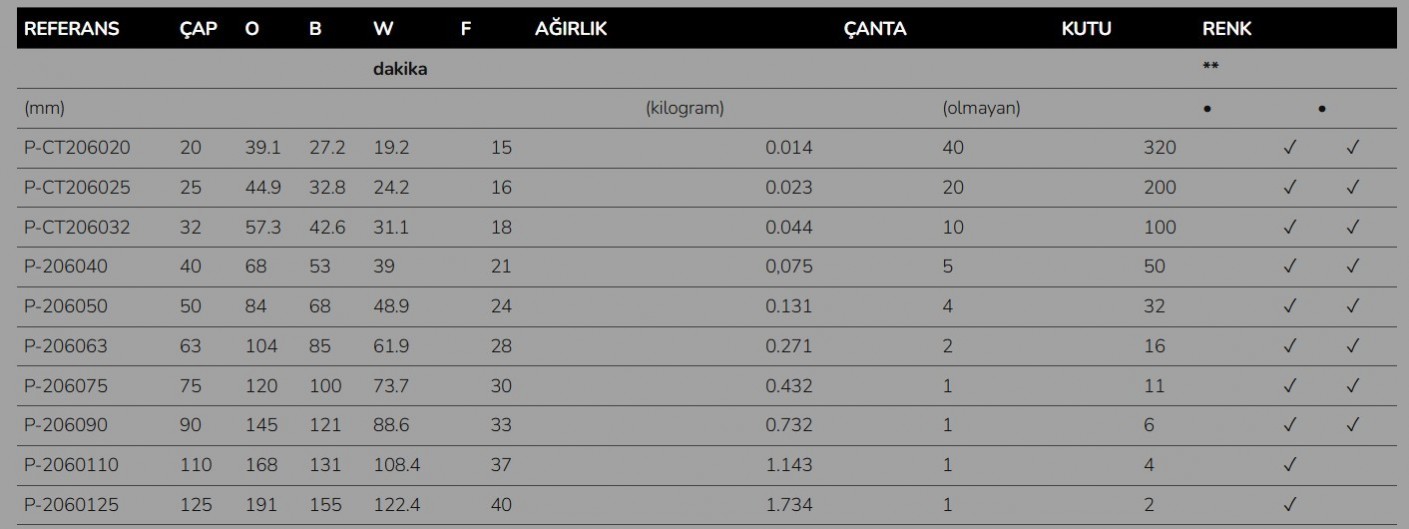
Task: Click the RENK column header
Action: (x=1226, y=29)
